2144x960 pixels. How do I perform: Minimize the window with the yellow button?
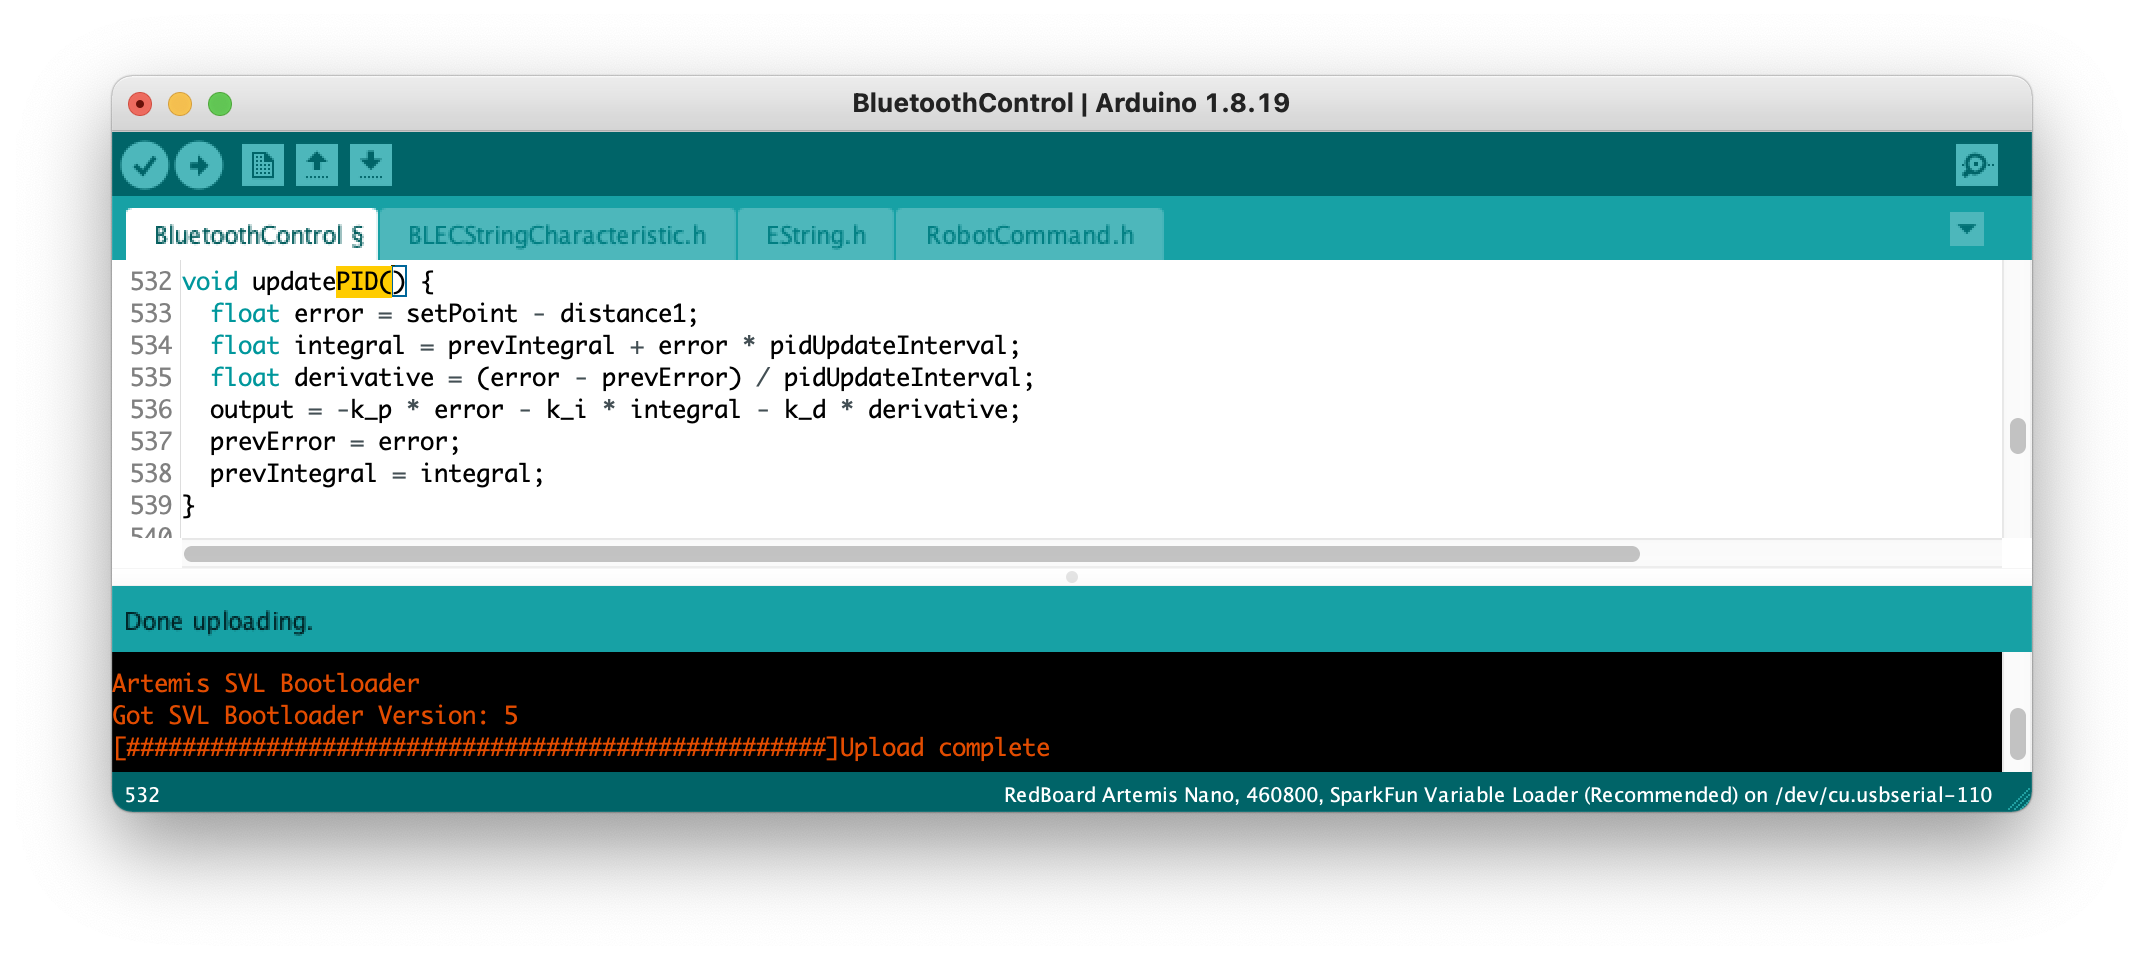click(180, 104)
